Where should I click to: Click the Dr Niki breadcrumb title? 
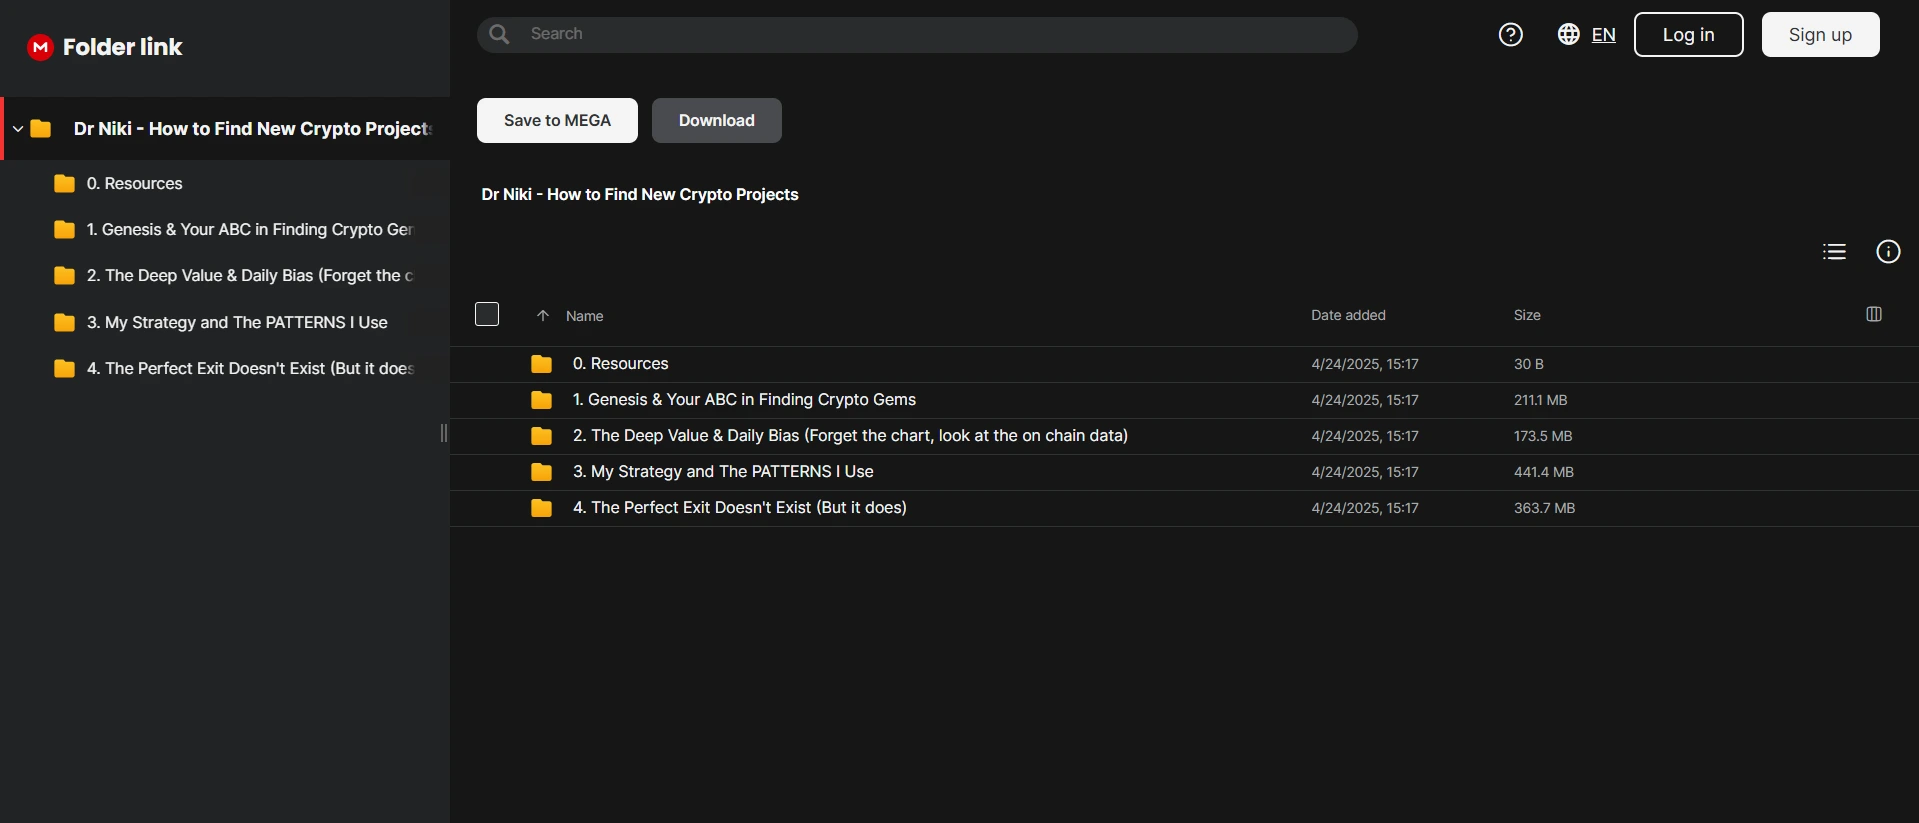point(640,195)
